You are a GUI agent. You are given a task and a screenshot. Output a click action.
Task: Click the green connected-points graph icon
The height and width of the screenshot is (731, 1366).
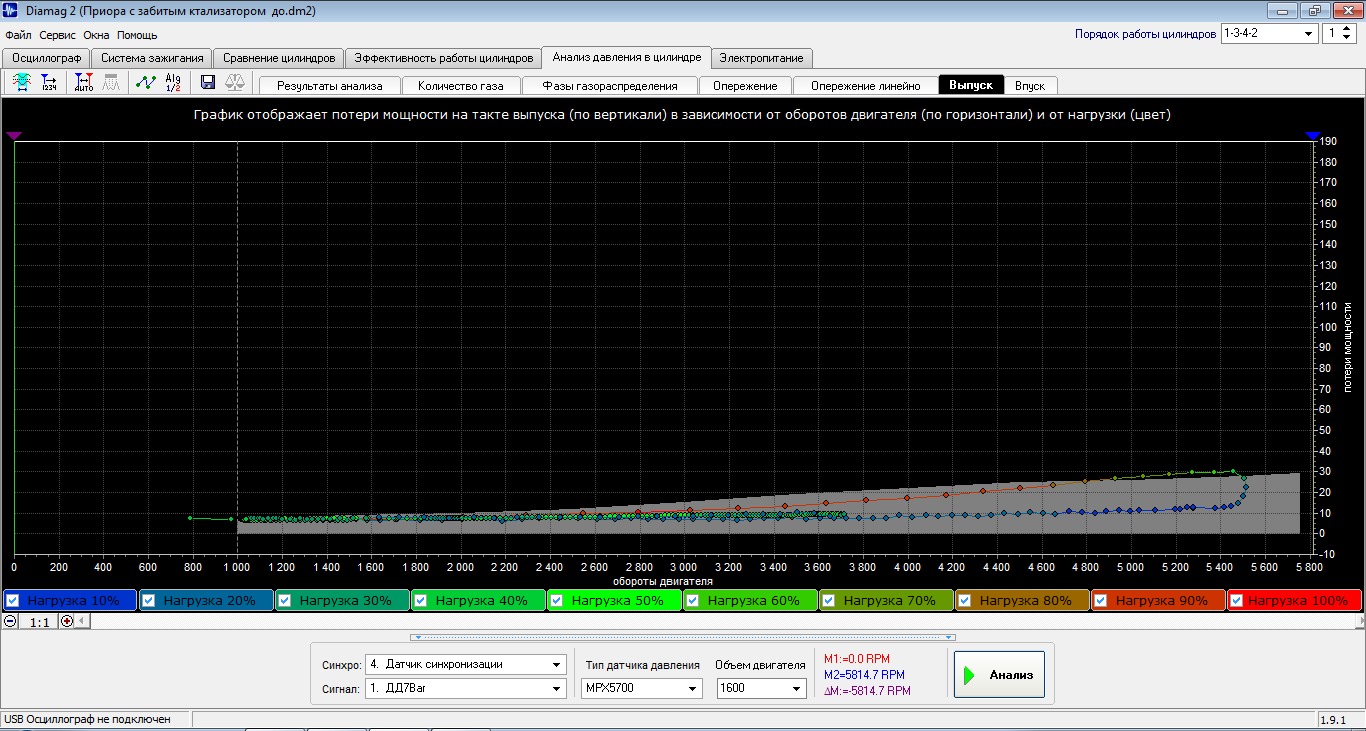click(x=146, y=83)
